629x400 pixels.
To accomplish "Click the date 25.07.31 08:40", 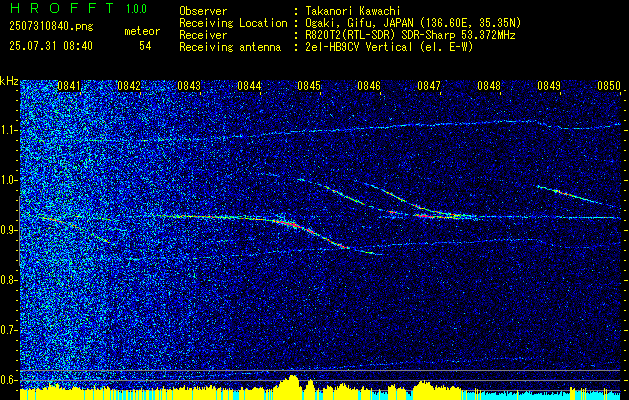I will [x=51, y=46].
